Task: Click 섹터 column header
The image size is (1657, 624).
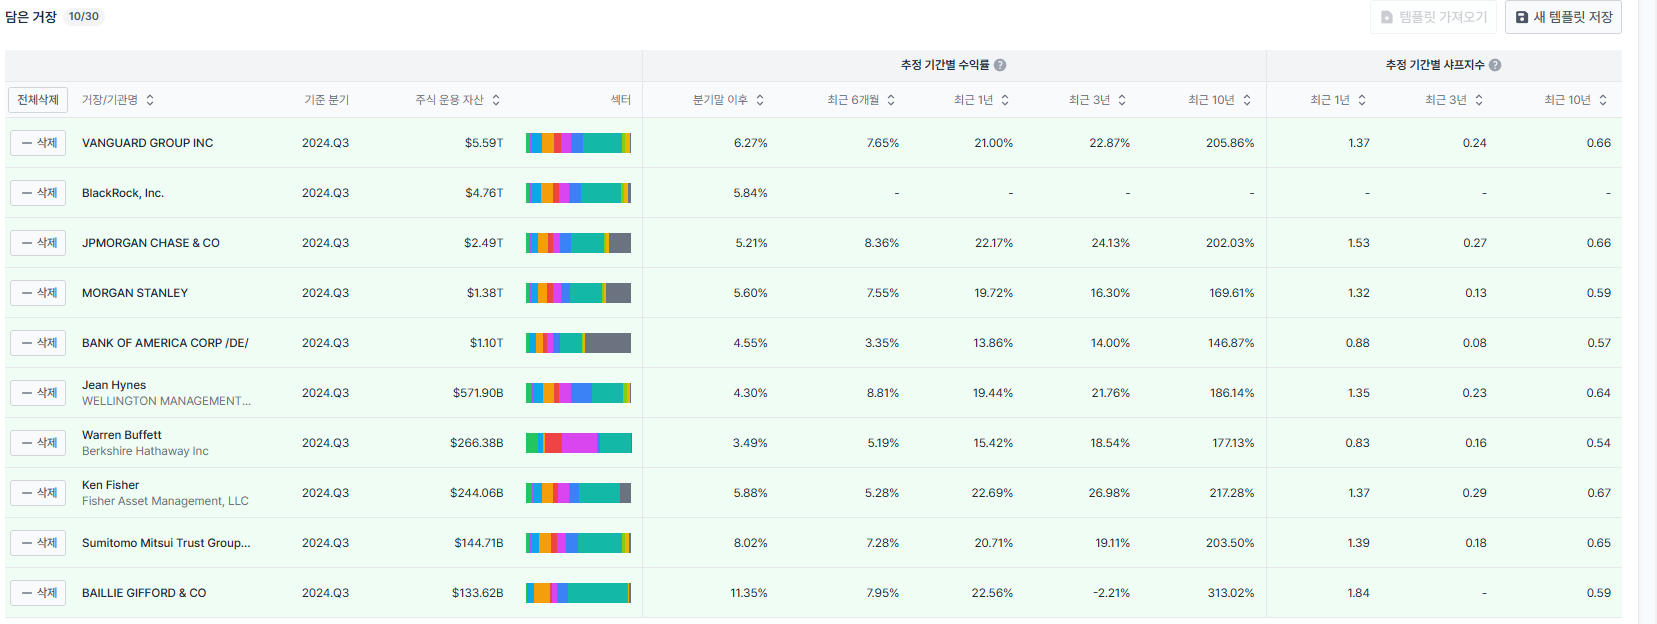Action: (x=621, y=100)
